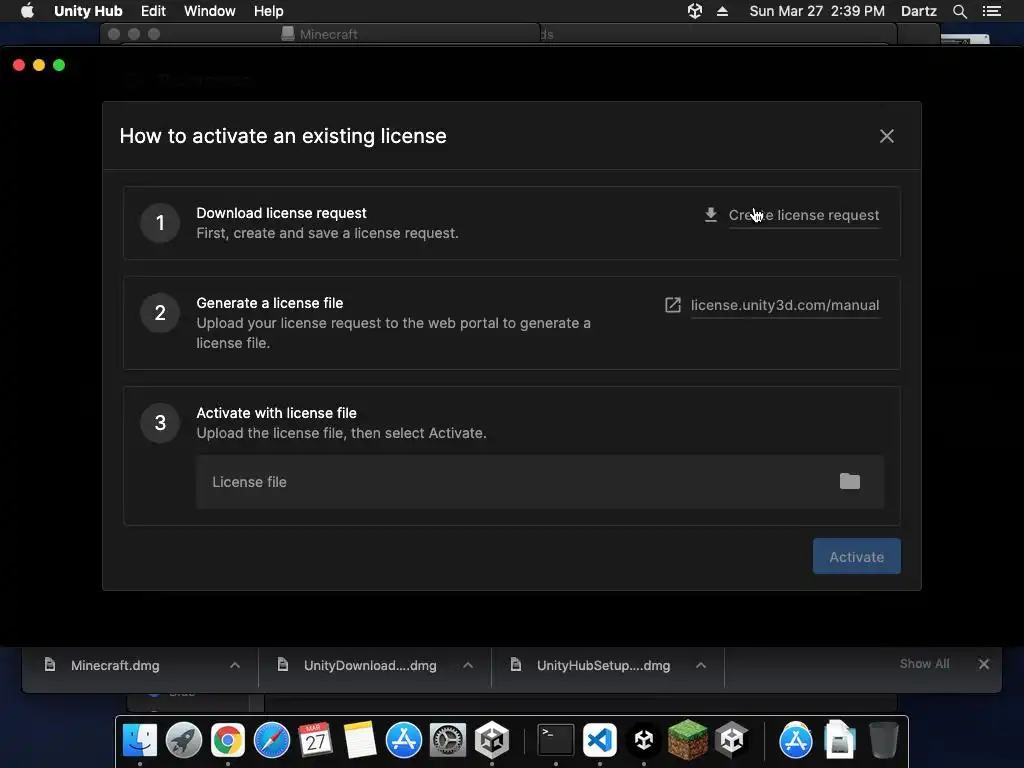Open App Store icon beside Notes in Dock
Screen dimensions: 1024x768
click(x=404, y=740)
